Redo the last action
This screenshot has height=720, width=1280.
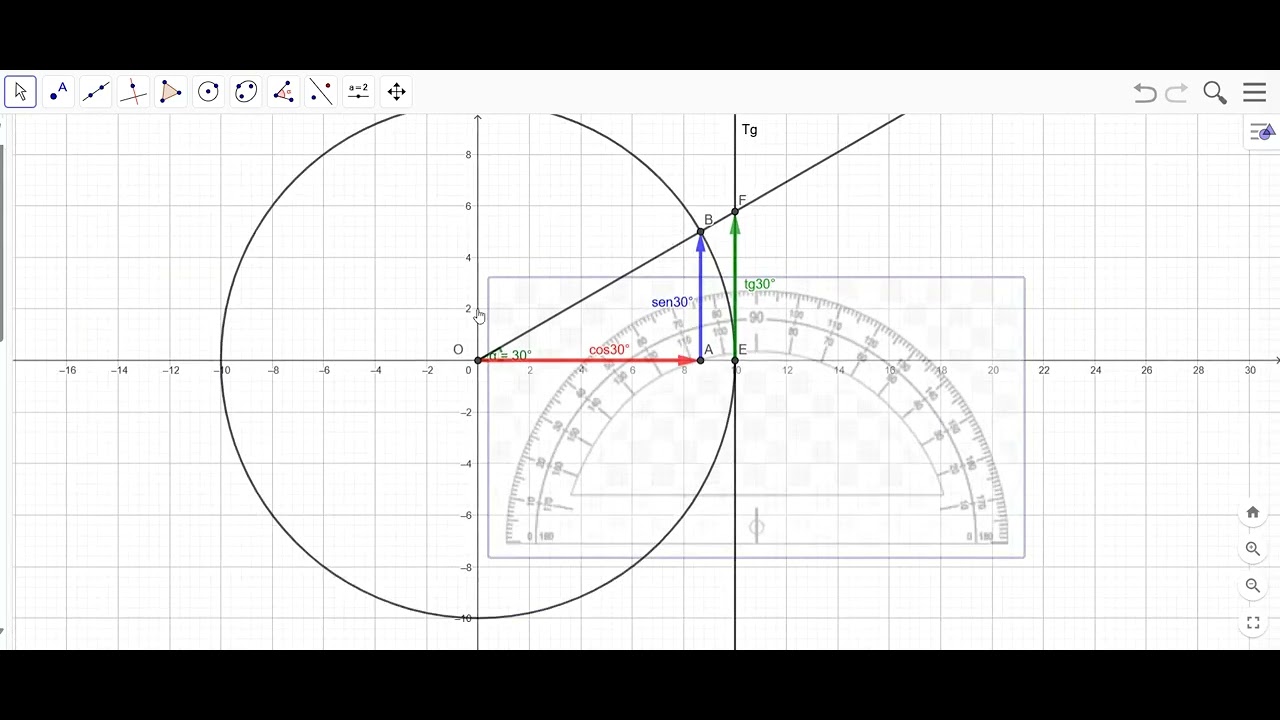(1177, 93)
